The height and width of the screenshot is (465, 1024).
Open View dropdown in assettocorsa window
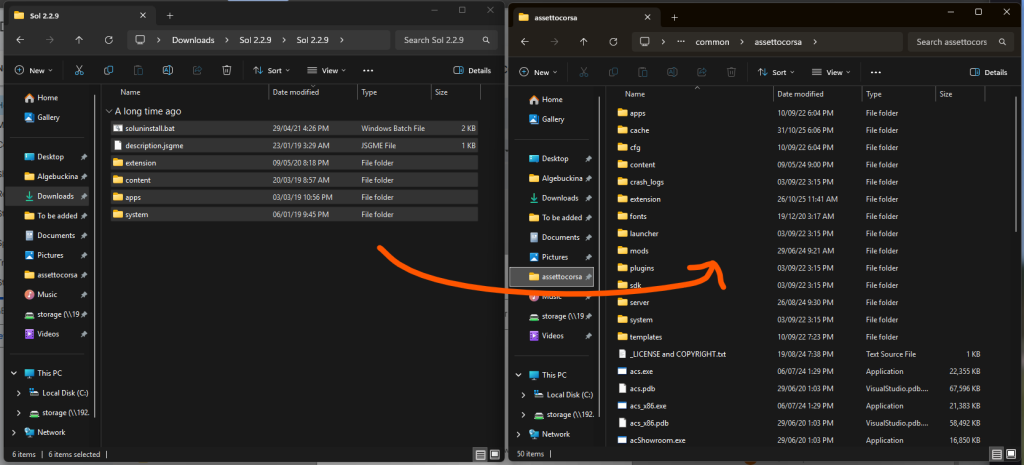(x=831, y=72)
